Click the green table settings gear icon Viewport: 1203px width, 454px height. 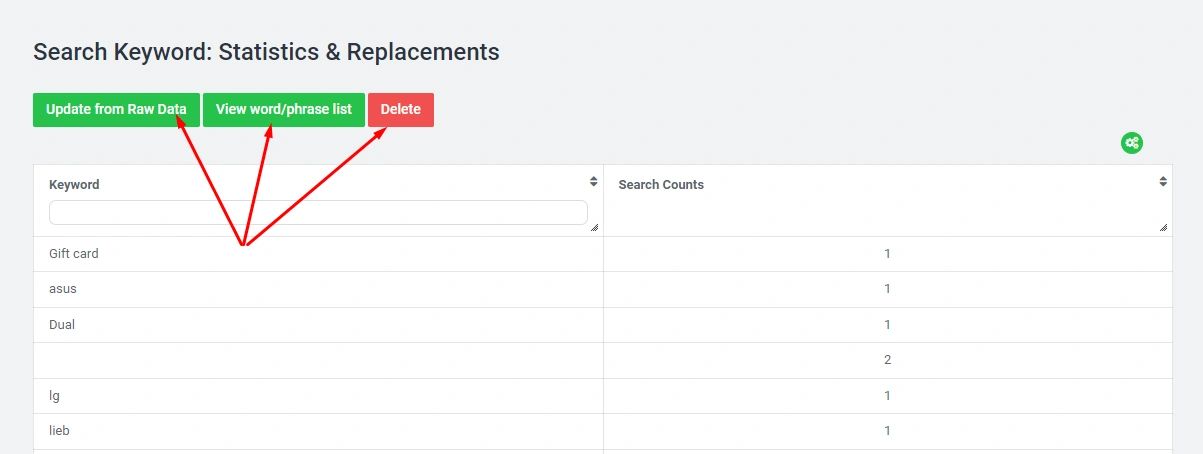[1131, 143]
